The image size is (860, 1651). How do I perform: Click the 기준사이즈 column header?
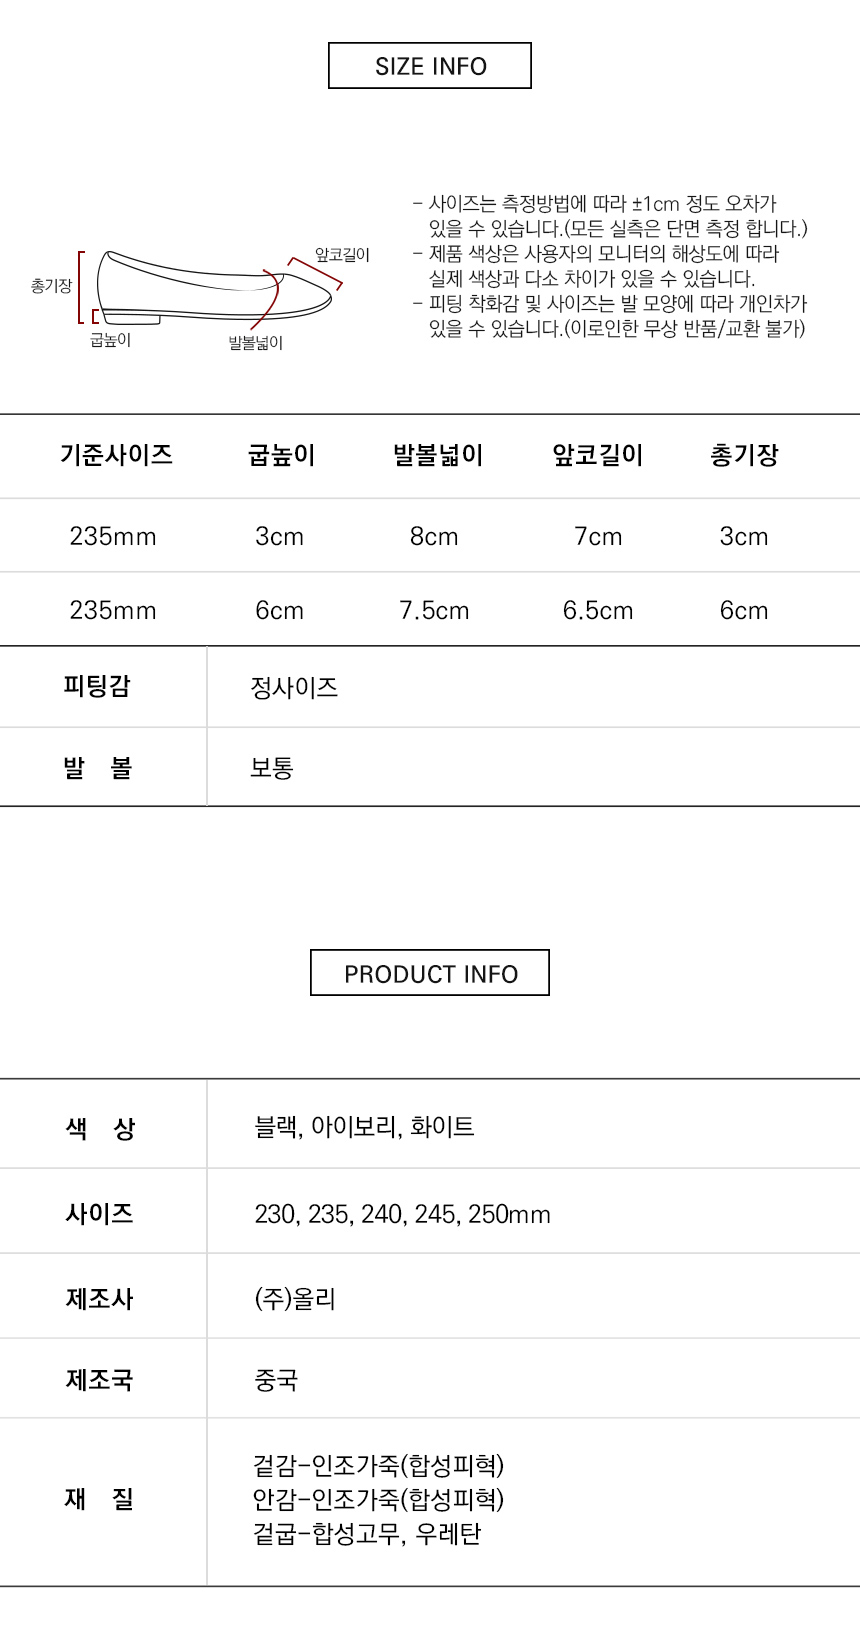pos(116,455)
